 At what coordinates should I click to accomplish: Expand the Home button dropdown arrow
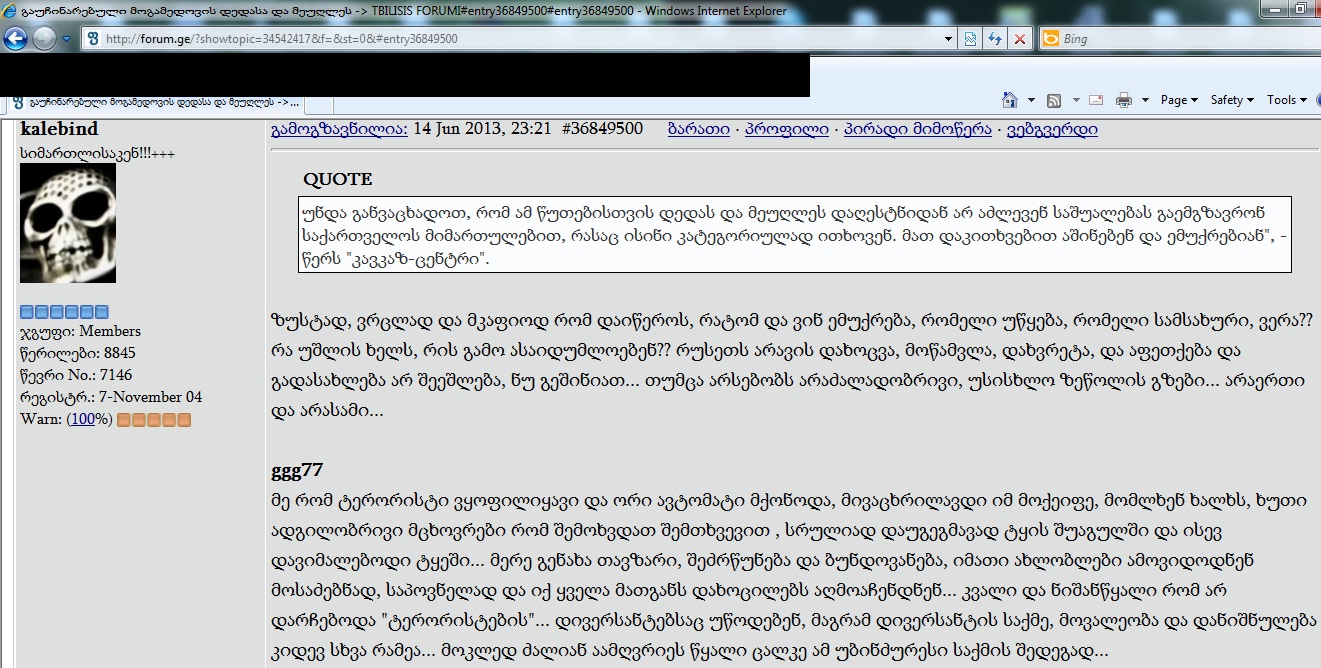coord(1031,100)
